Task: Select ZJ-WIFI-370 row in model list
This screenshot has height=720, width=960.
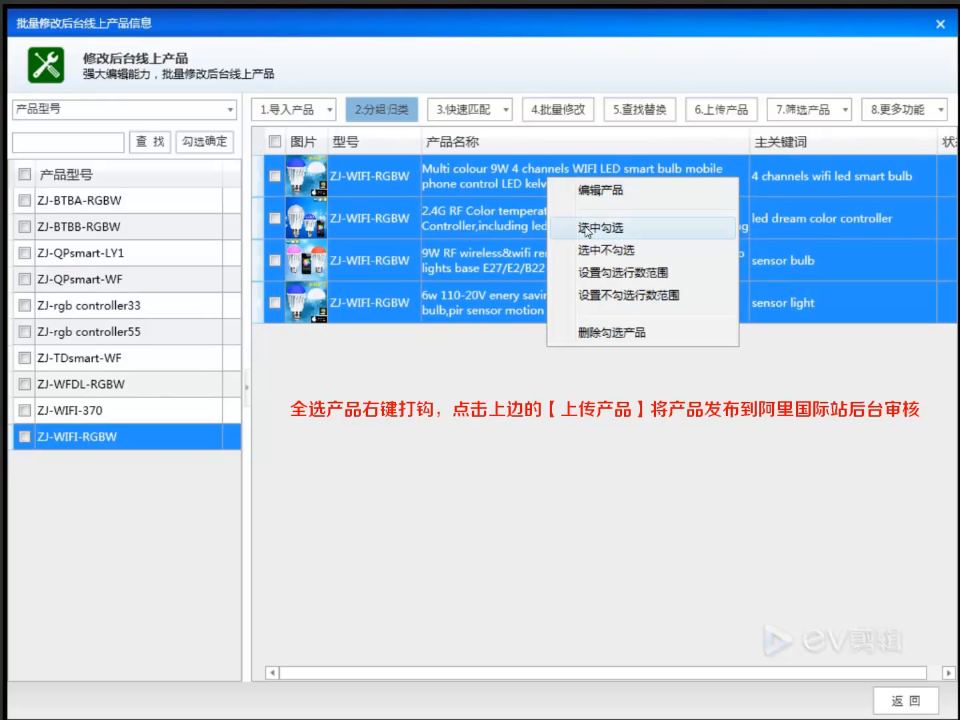Action: pos(127,411)
